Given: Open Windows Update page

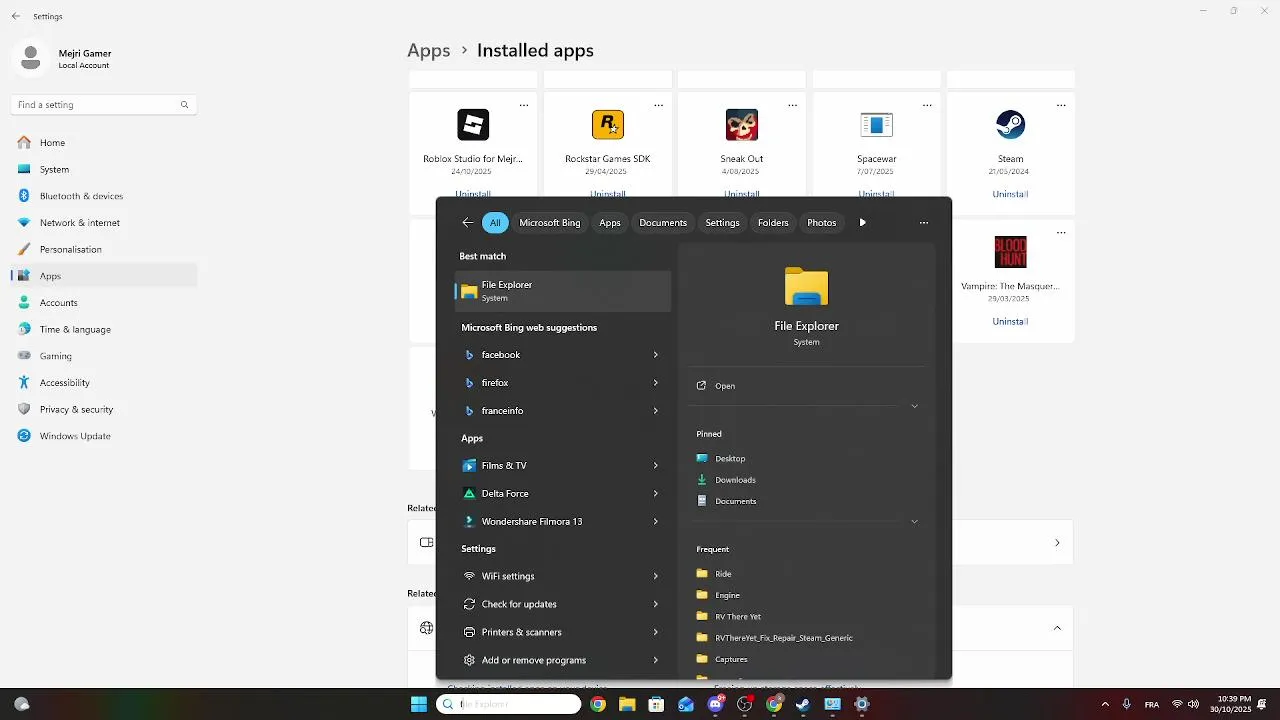Looking at the screenshot, I should pyautogui.click(x=104, y=436).
